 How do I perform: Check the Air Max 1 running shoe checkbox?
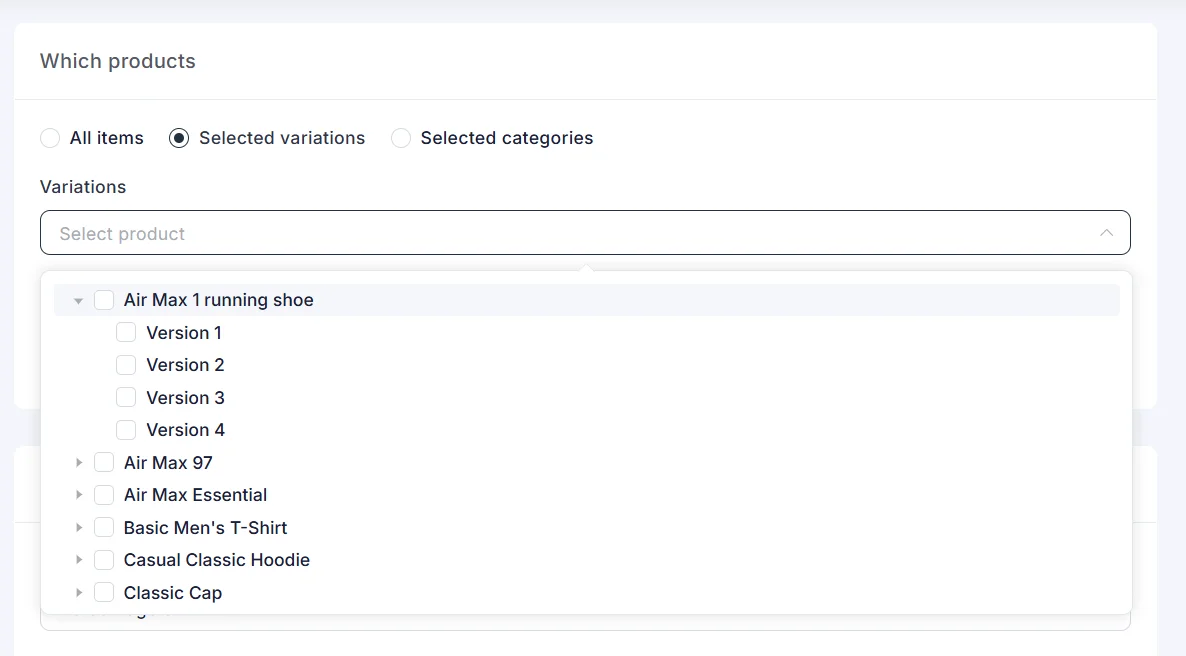[x=104, y=300]
